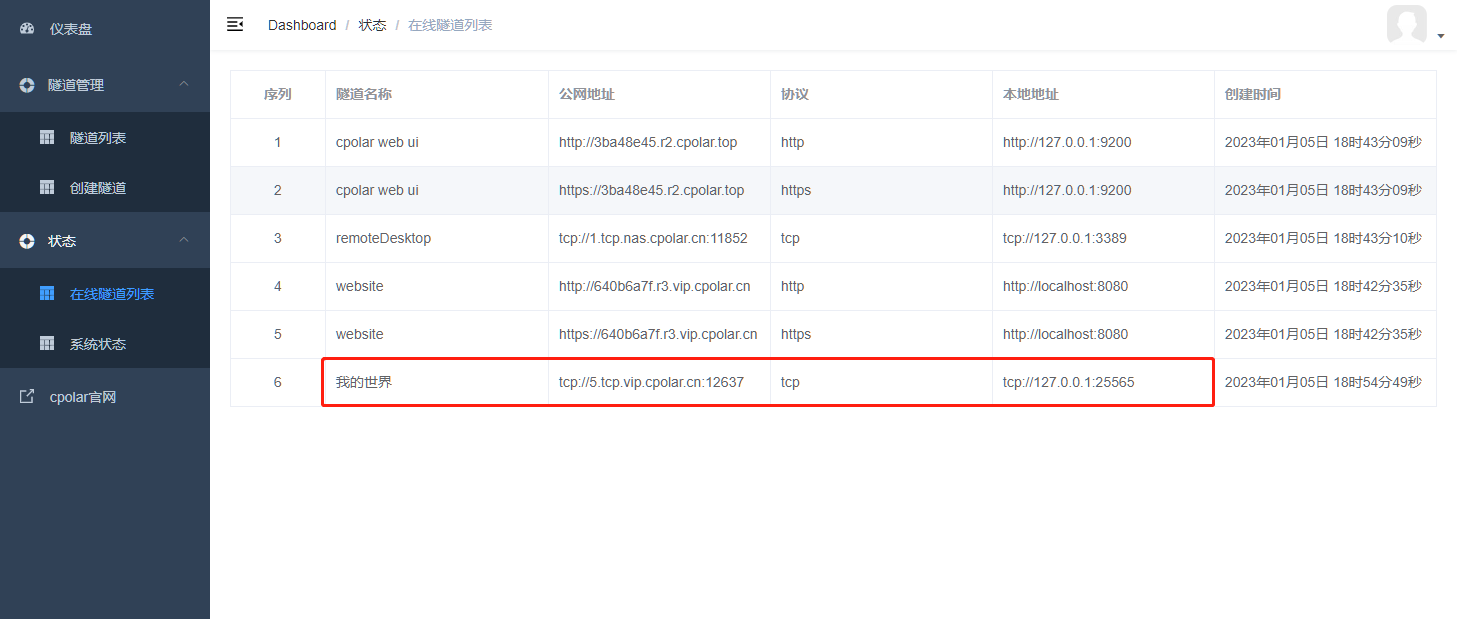
Task: Click the 协议 column header
Action: click(x=795, y=94)
